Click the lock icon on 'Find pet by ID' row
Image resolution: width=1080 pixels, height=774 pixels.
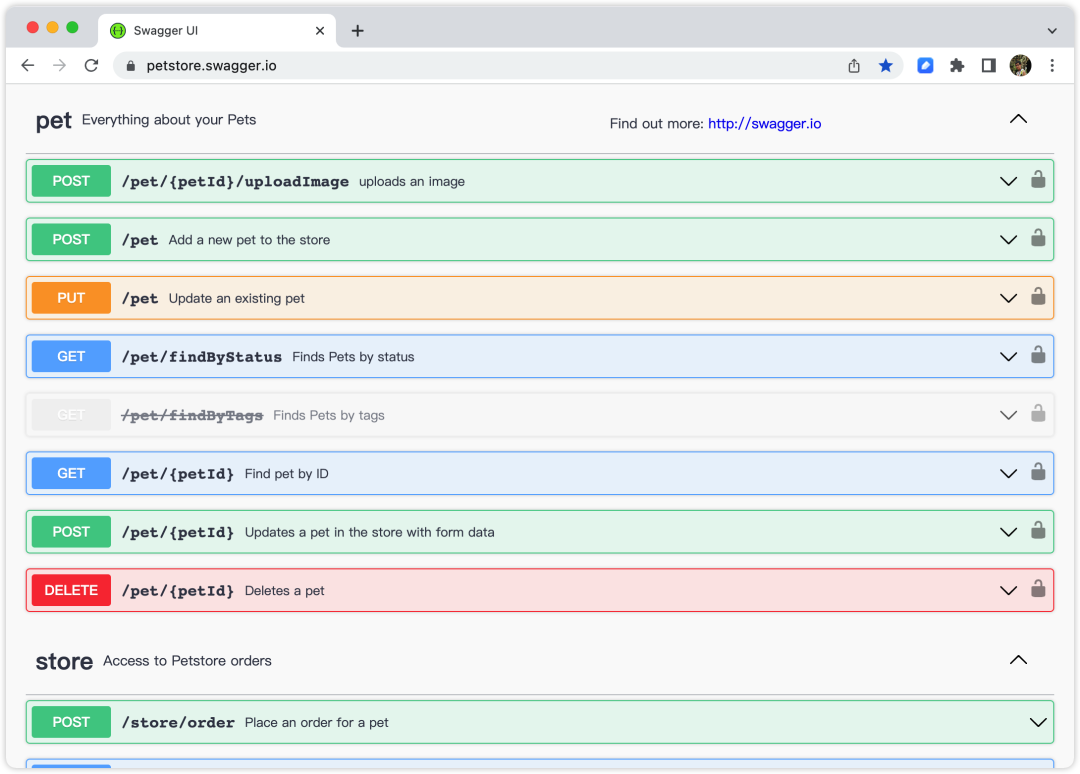tap(1038, 473)
